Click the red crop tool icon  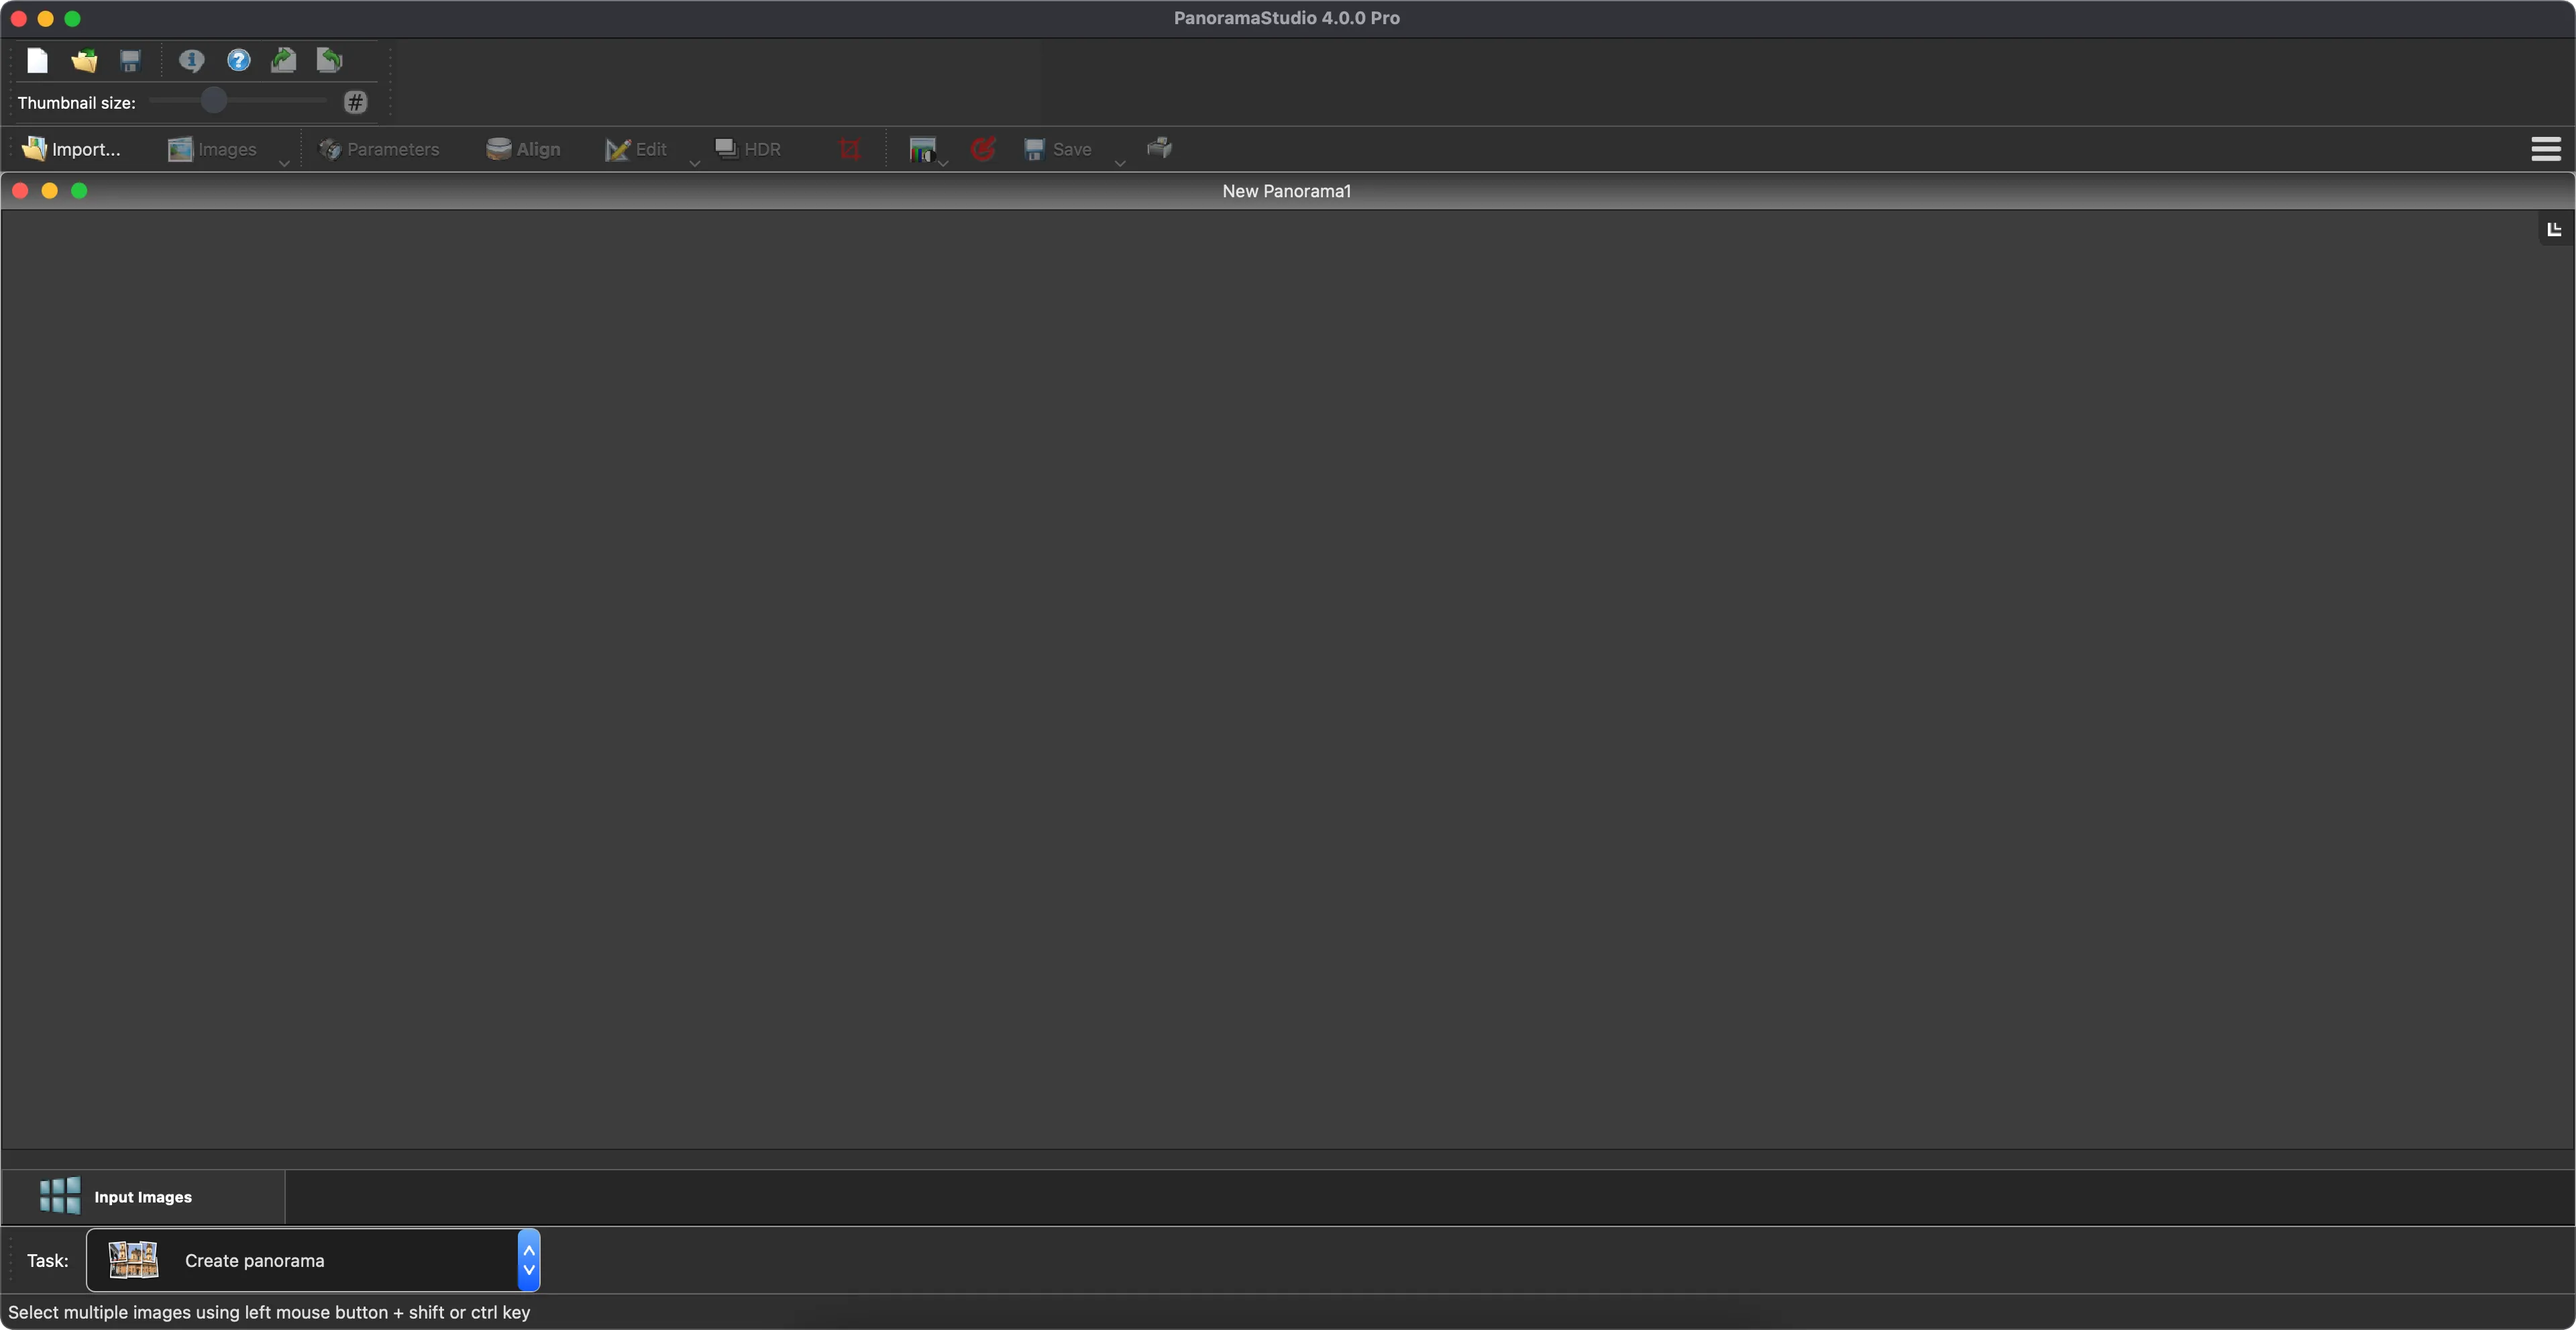[x=849, y=149]
